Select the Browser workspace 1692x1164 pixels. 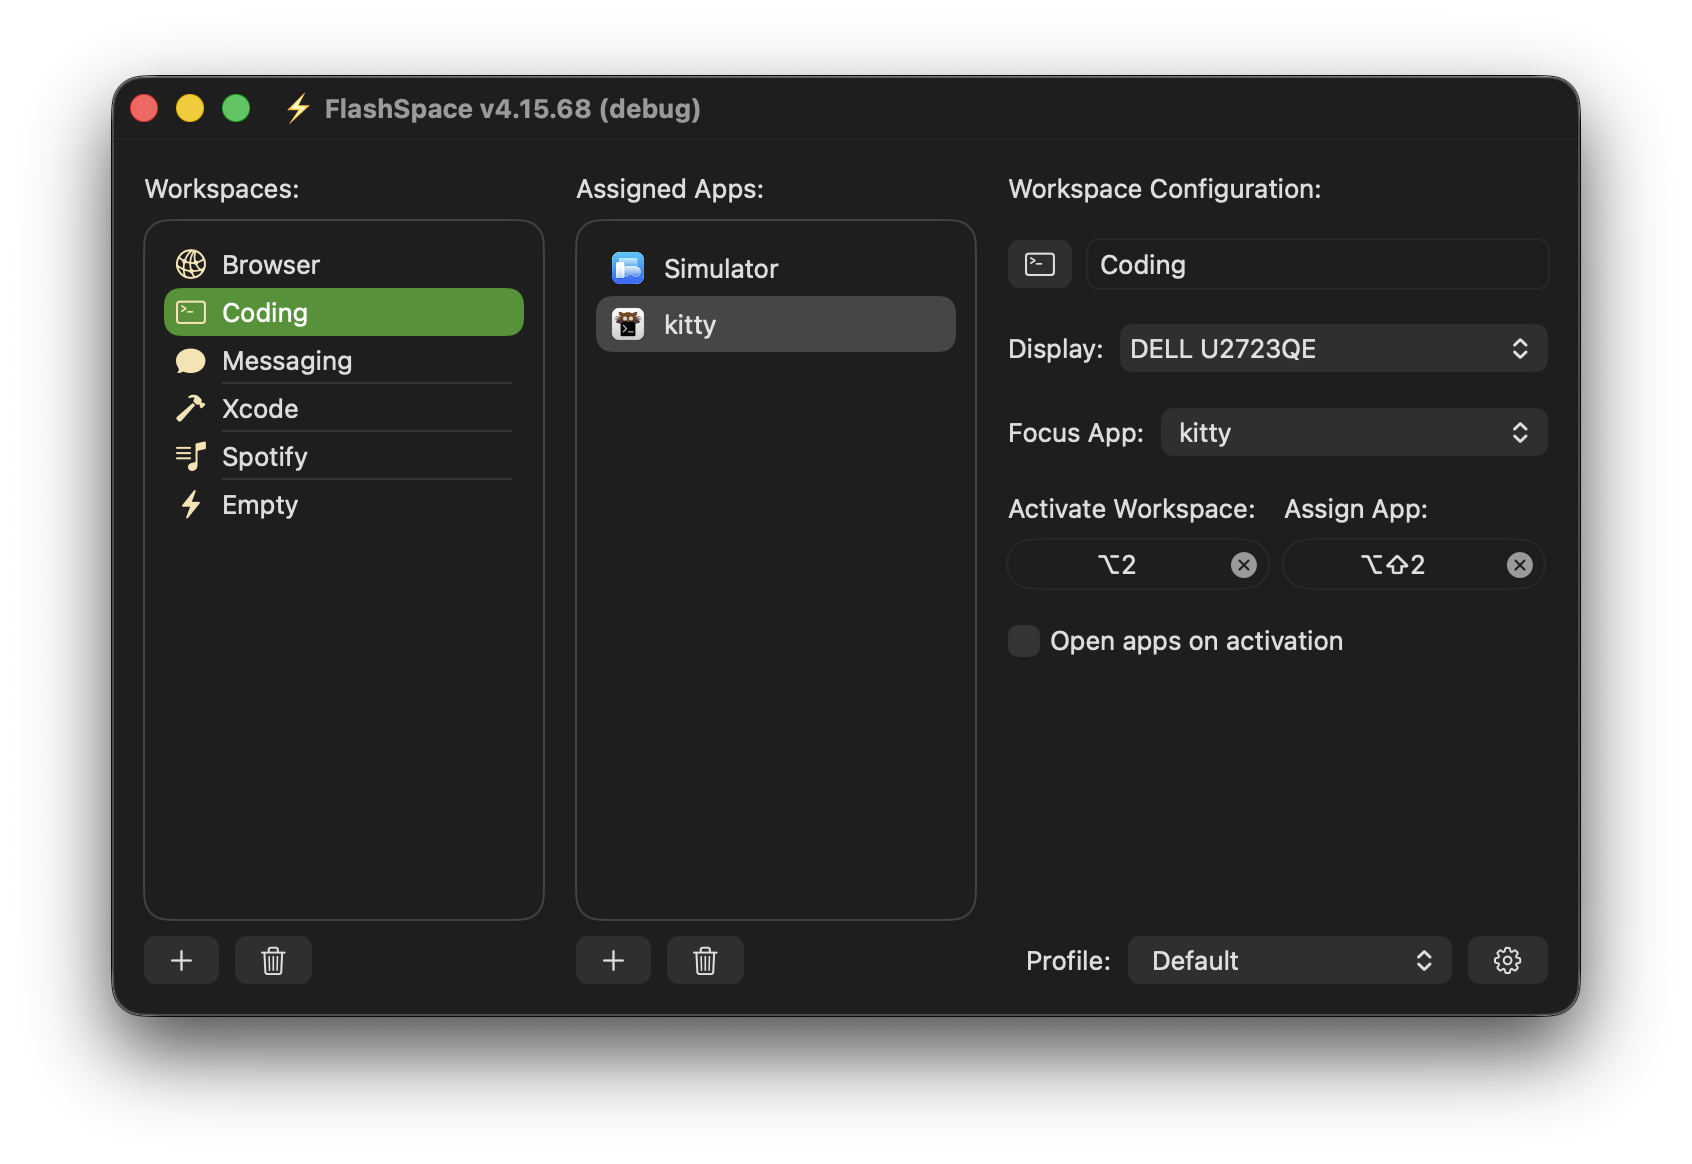344,264
